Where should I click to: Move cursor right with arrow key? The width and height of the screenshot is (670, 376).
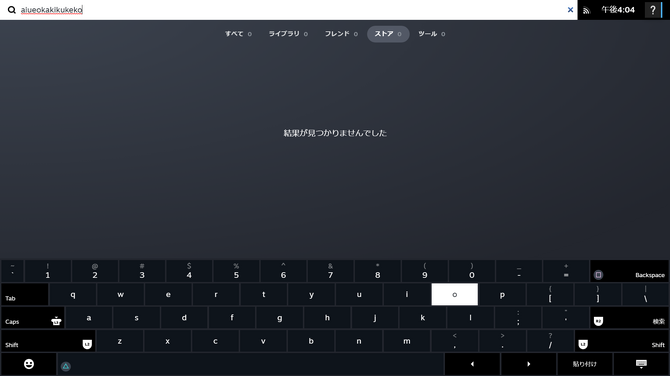click(x=529, y=364)
